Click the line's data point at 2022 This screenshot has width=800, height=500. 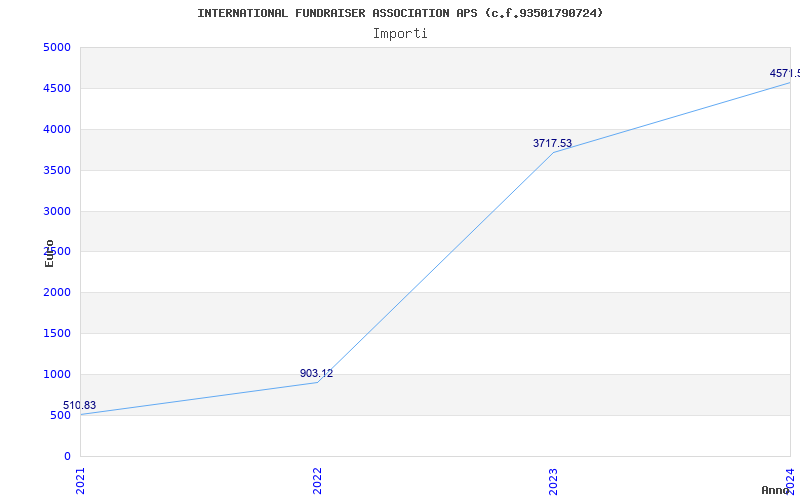317,382
